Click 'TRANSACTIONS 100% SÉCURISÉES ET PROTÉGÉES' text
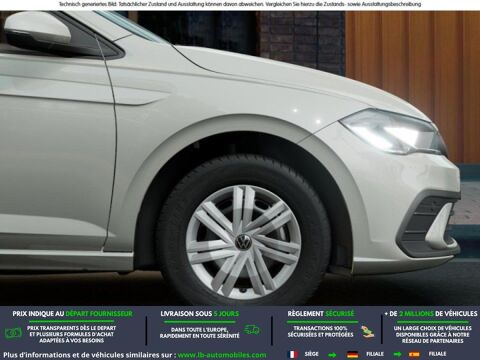 pyautogui.click(x=320, y=331)
